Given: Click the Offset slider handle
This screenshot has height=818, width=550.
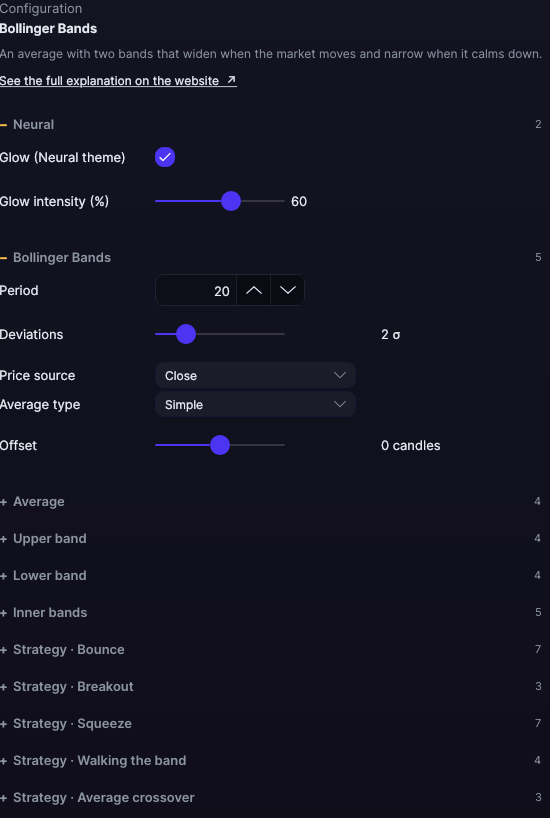Looking at the screenshot, I should point(220,445).
